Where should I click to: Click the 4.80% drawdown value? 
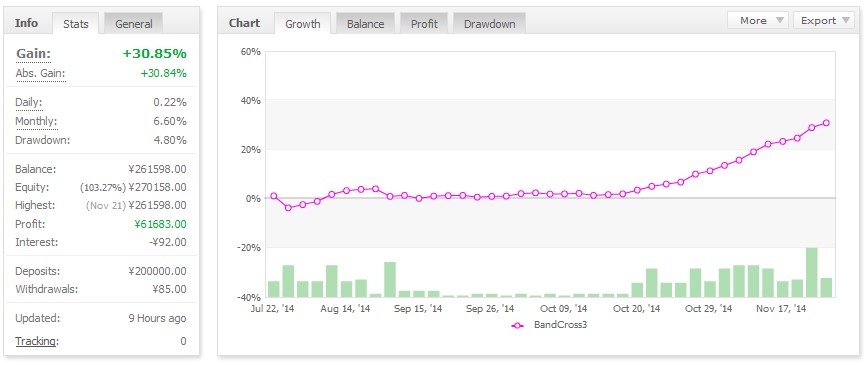[170, 140]
